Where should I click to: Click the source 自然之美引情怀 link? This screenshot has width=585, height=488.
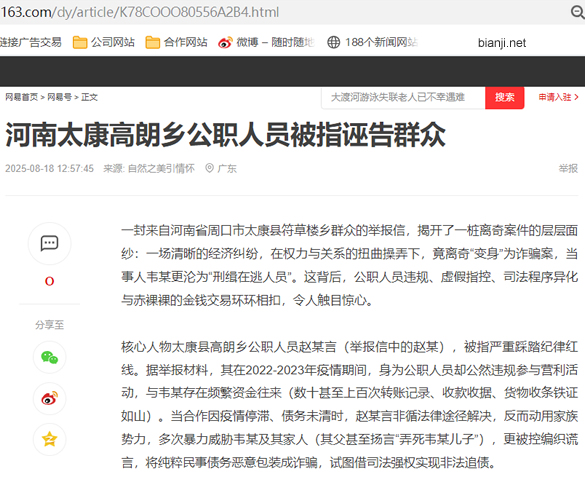pos(161,169)
